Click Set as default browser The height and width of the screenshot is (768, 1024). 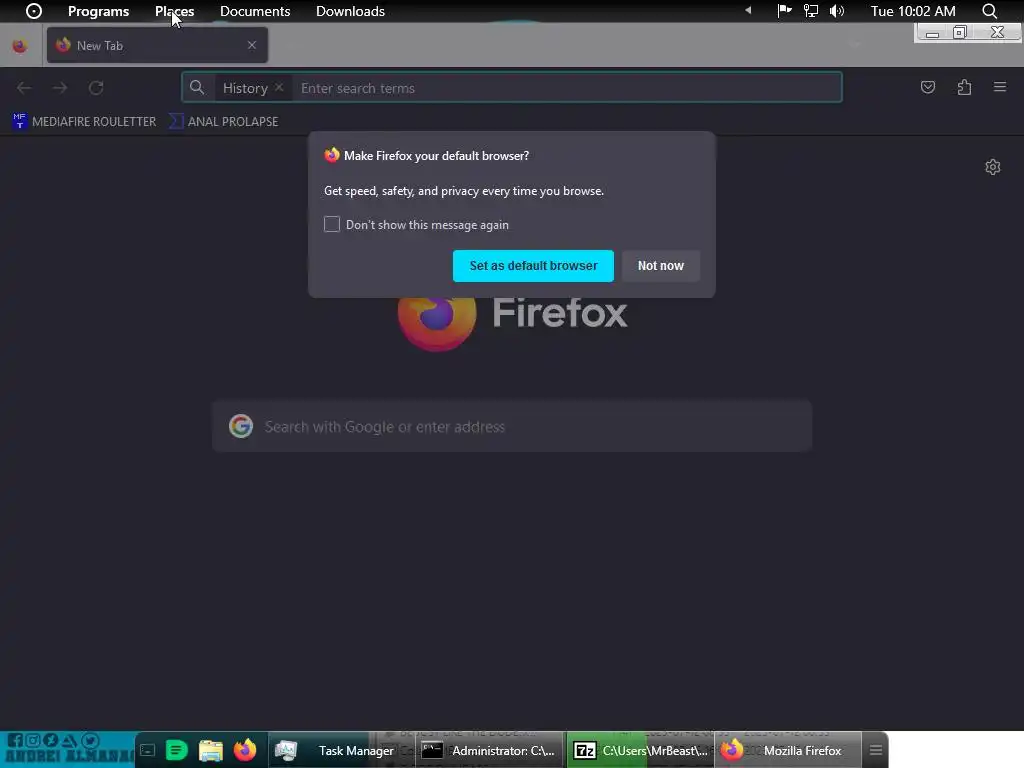pos(533,266)
